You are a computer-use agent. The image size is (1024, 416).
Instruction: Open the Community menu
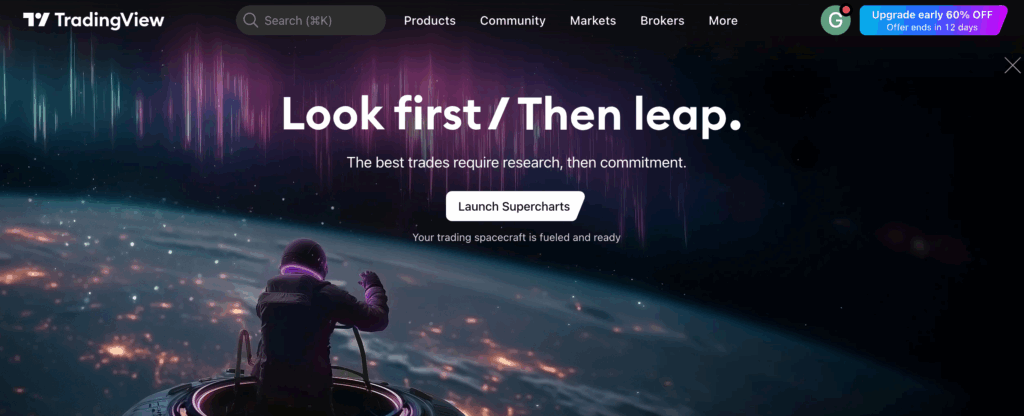(513, 21)
